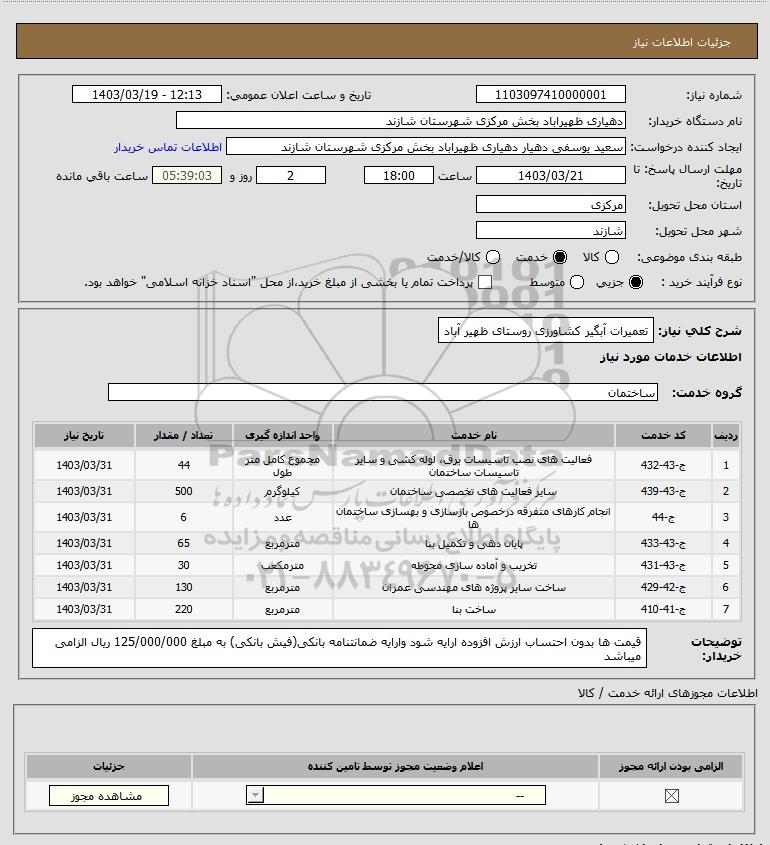Click the اطلاعات مجوزهای ارائه خدمت / کالا heading
Viewport: 770px width, 845px height.
668,693
